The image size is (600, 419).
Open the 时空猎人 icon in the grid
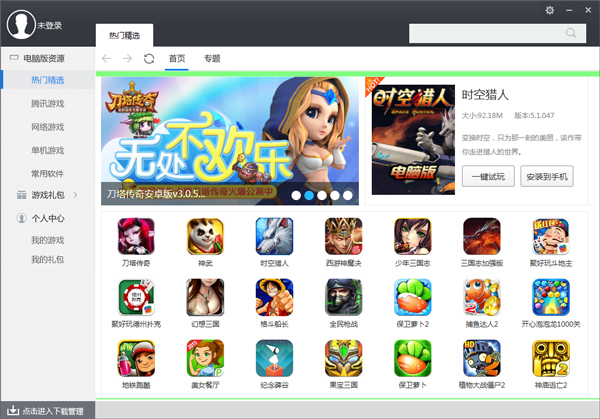(x=274, y=236)
